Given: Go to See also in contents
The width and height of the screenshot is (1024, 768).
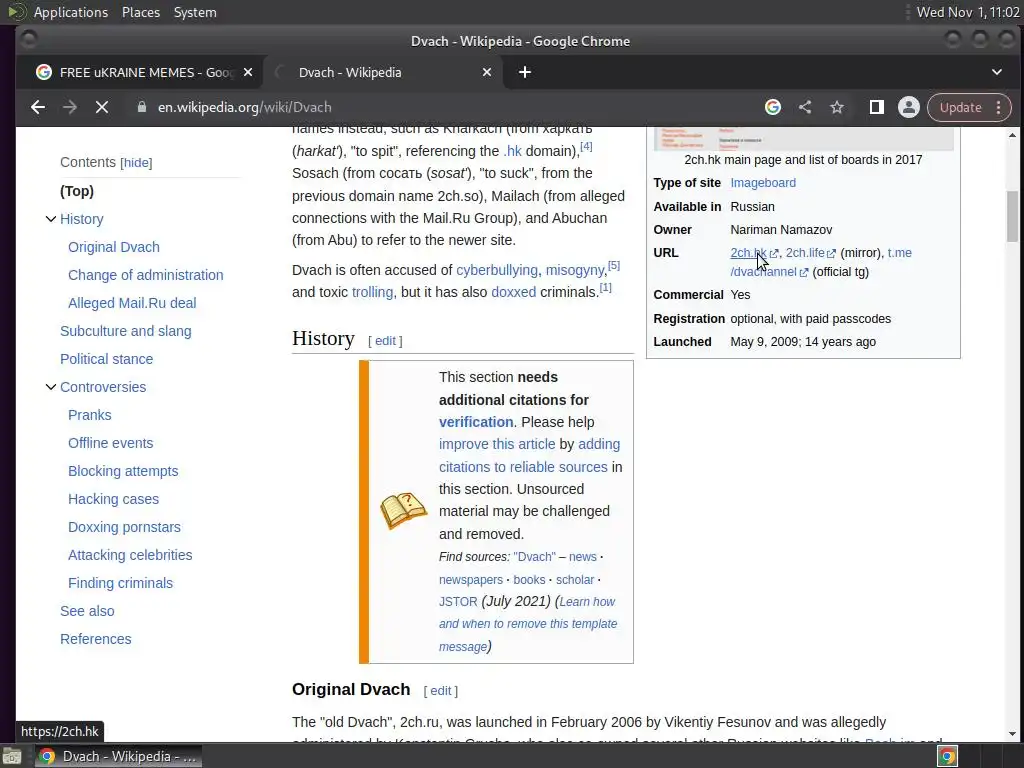Looking at the screenshot, I should 87,611.
